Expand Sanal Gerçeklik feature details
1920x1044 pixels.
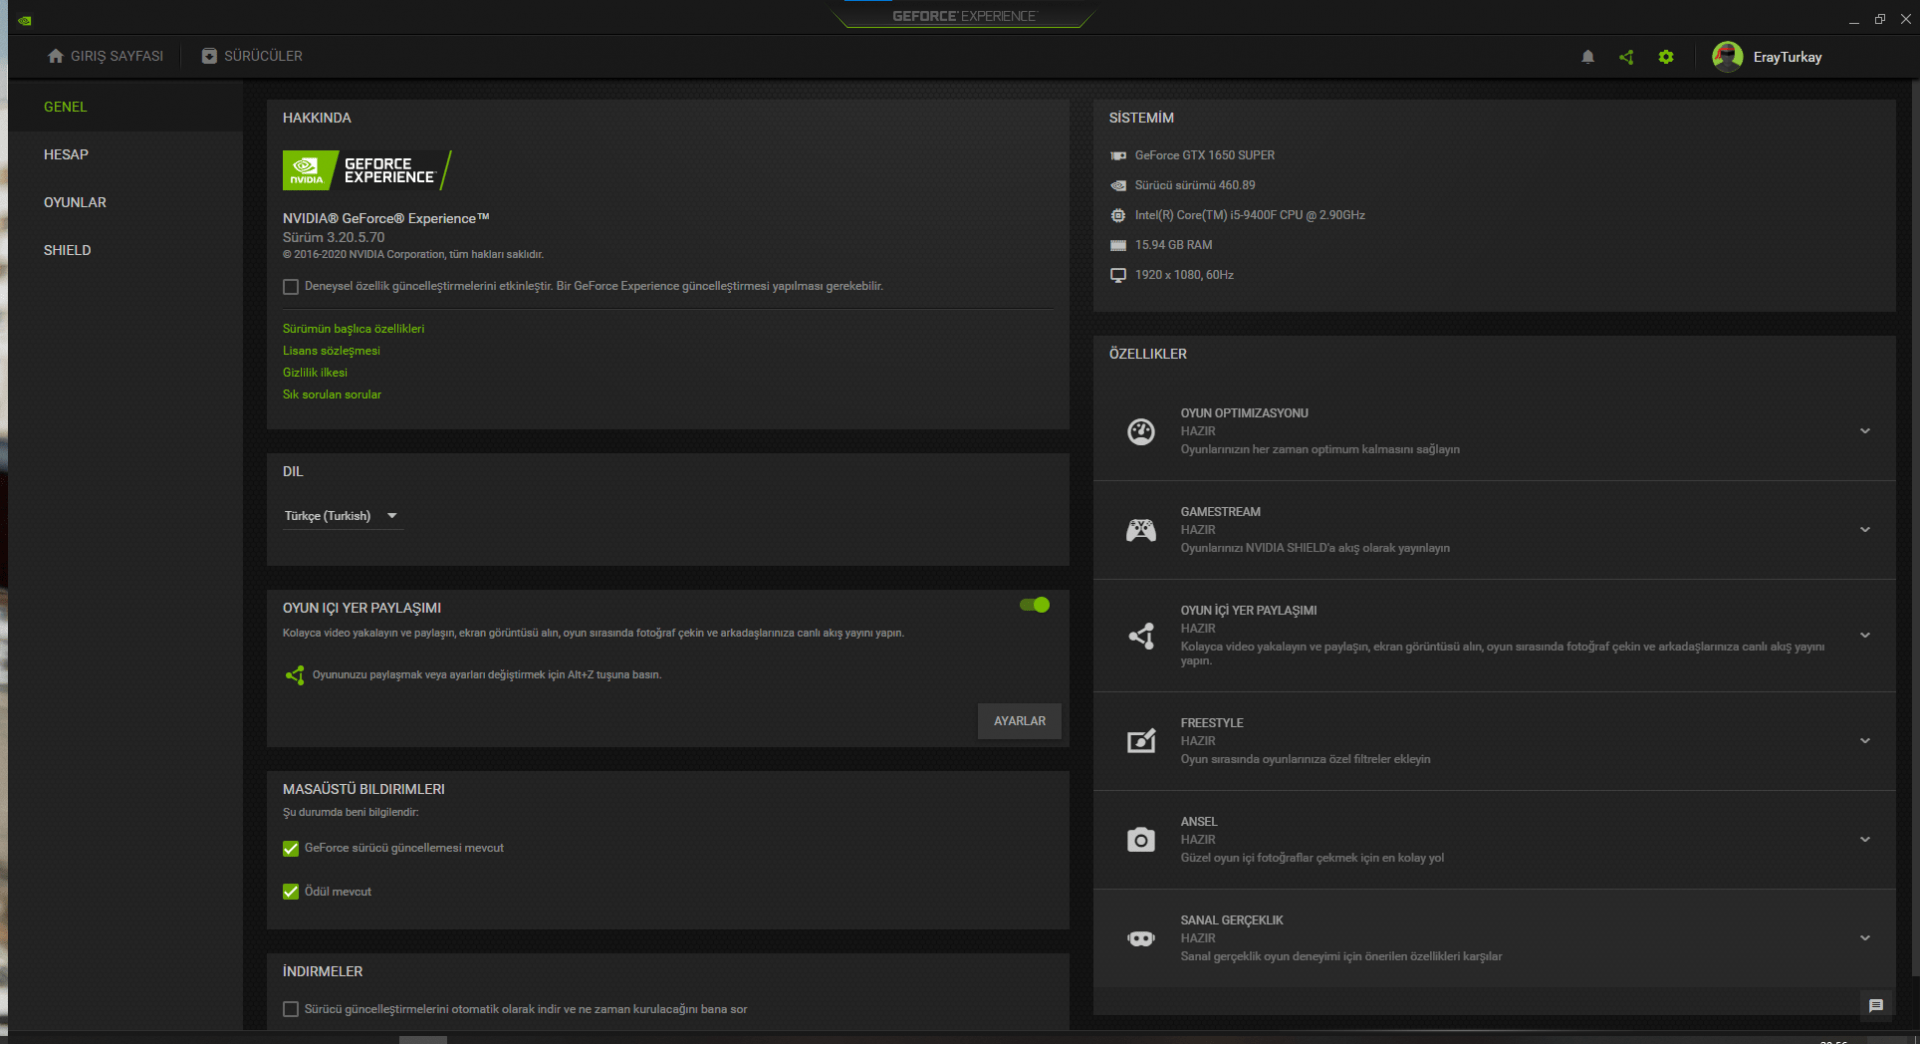[1865, 938]
